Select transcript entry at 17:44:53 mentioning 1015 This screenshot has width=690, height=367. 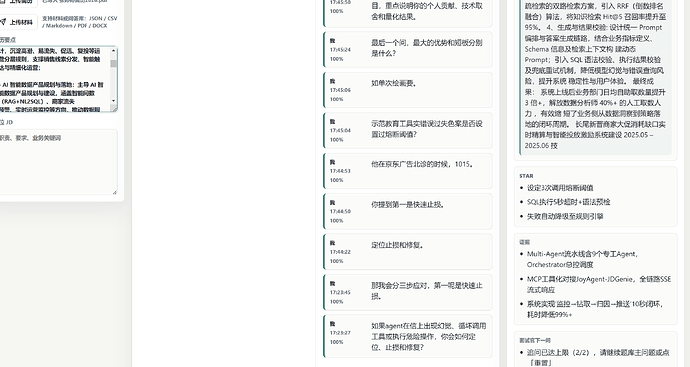(x=408, y=171)
